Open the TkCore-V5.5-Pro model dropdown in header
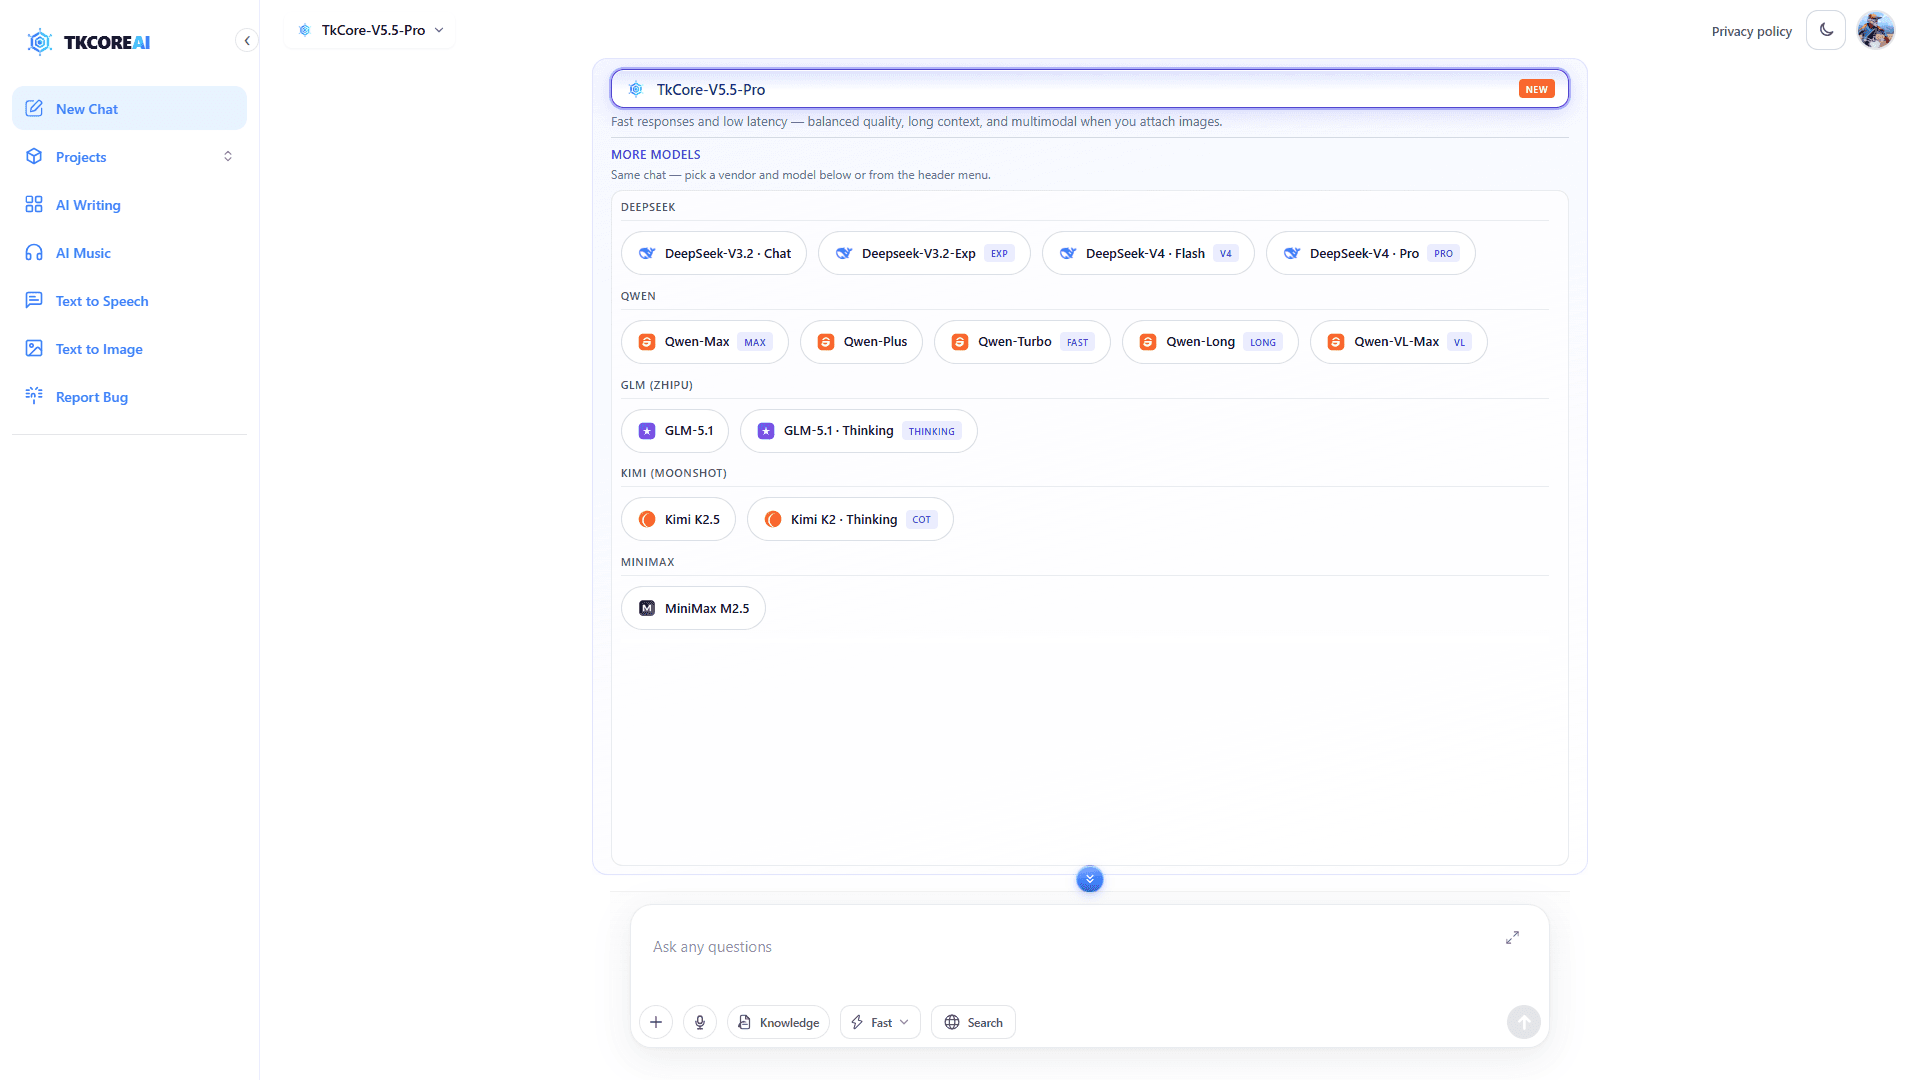This screenshot has width=1920, height=1080. click(370, 30)
